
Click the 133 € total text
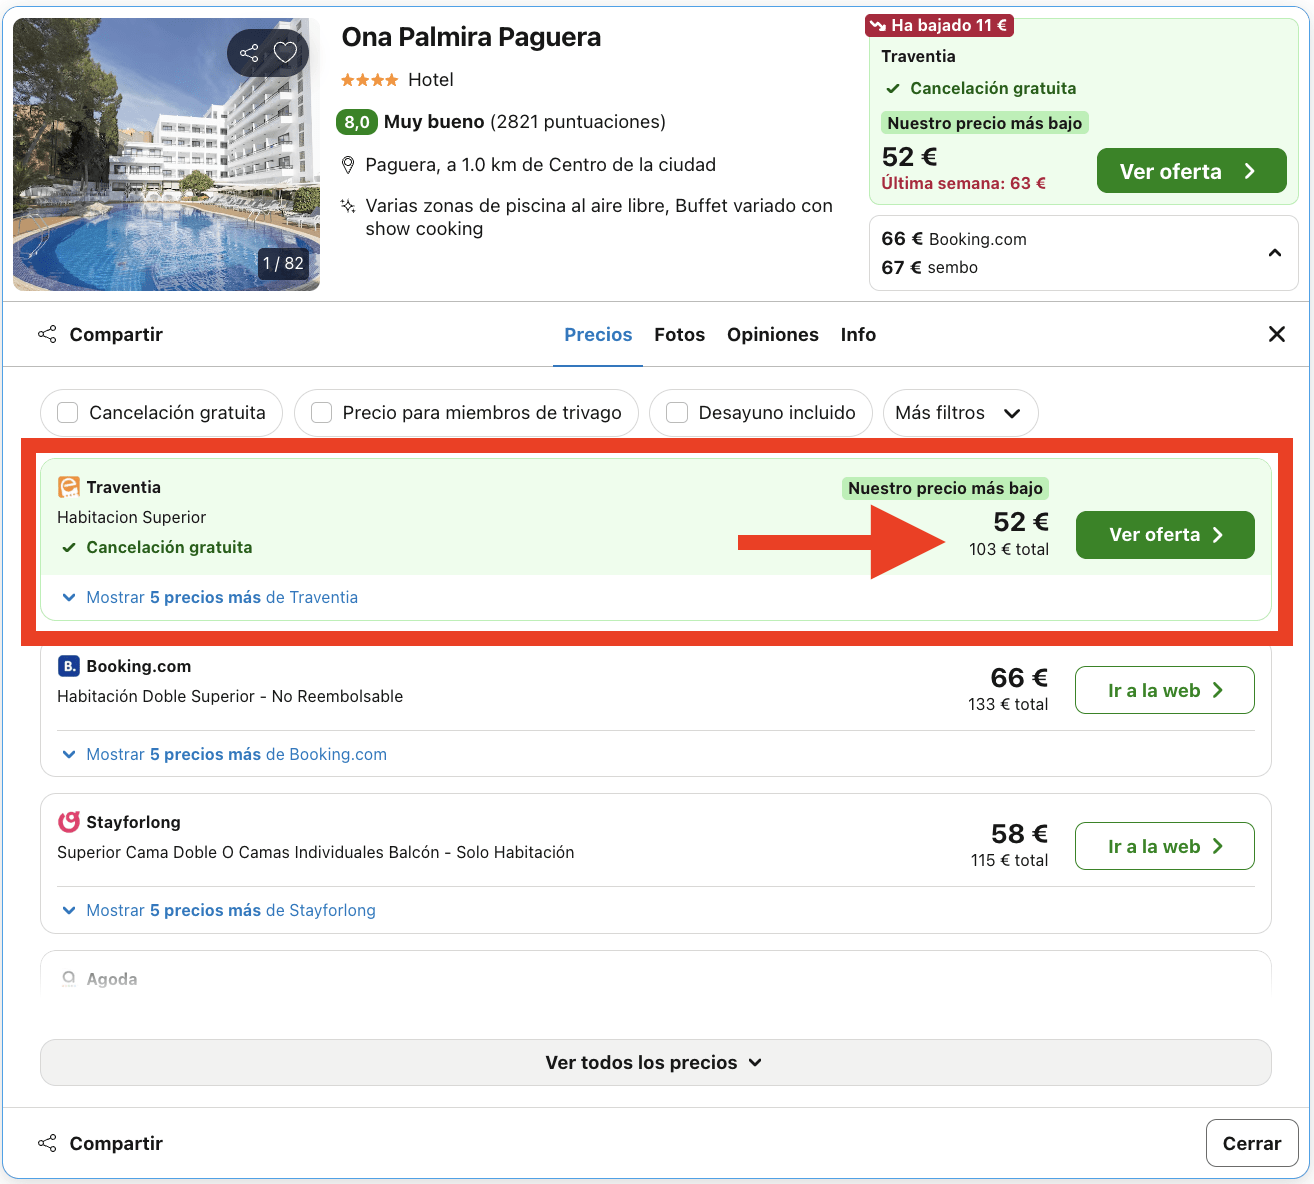[1008, 704]
